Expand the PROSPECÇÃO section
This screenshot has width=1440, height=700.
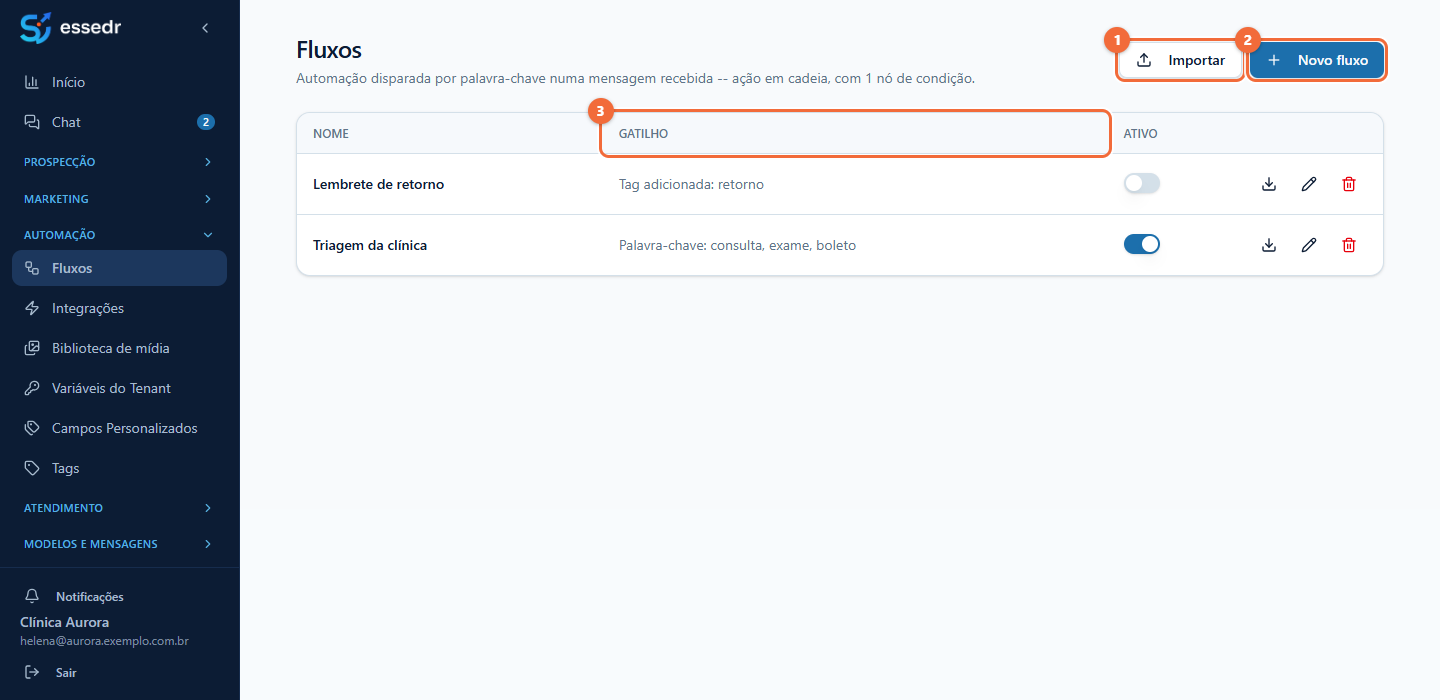[120, 161]
